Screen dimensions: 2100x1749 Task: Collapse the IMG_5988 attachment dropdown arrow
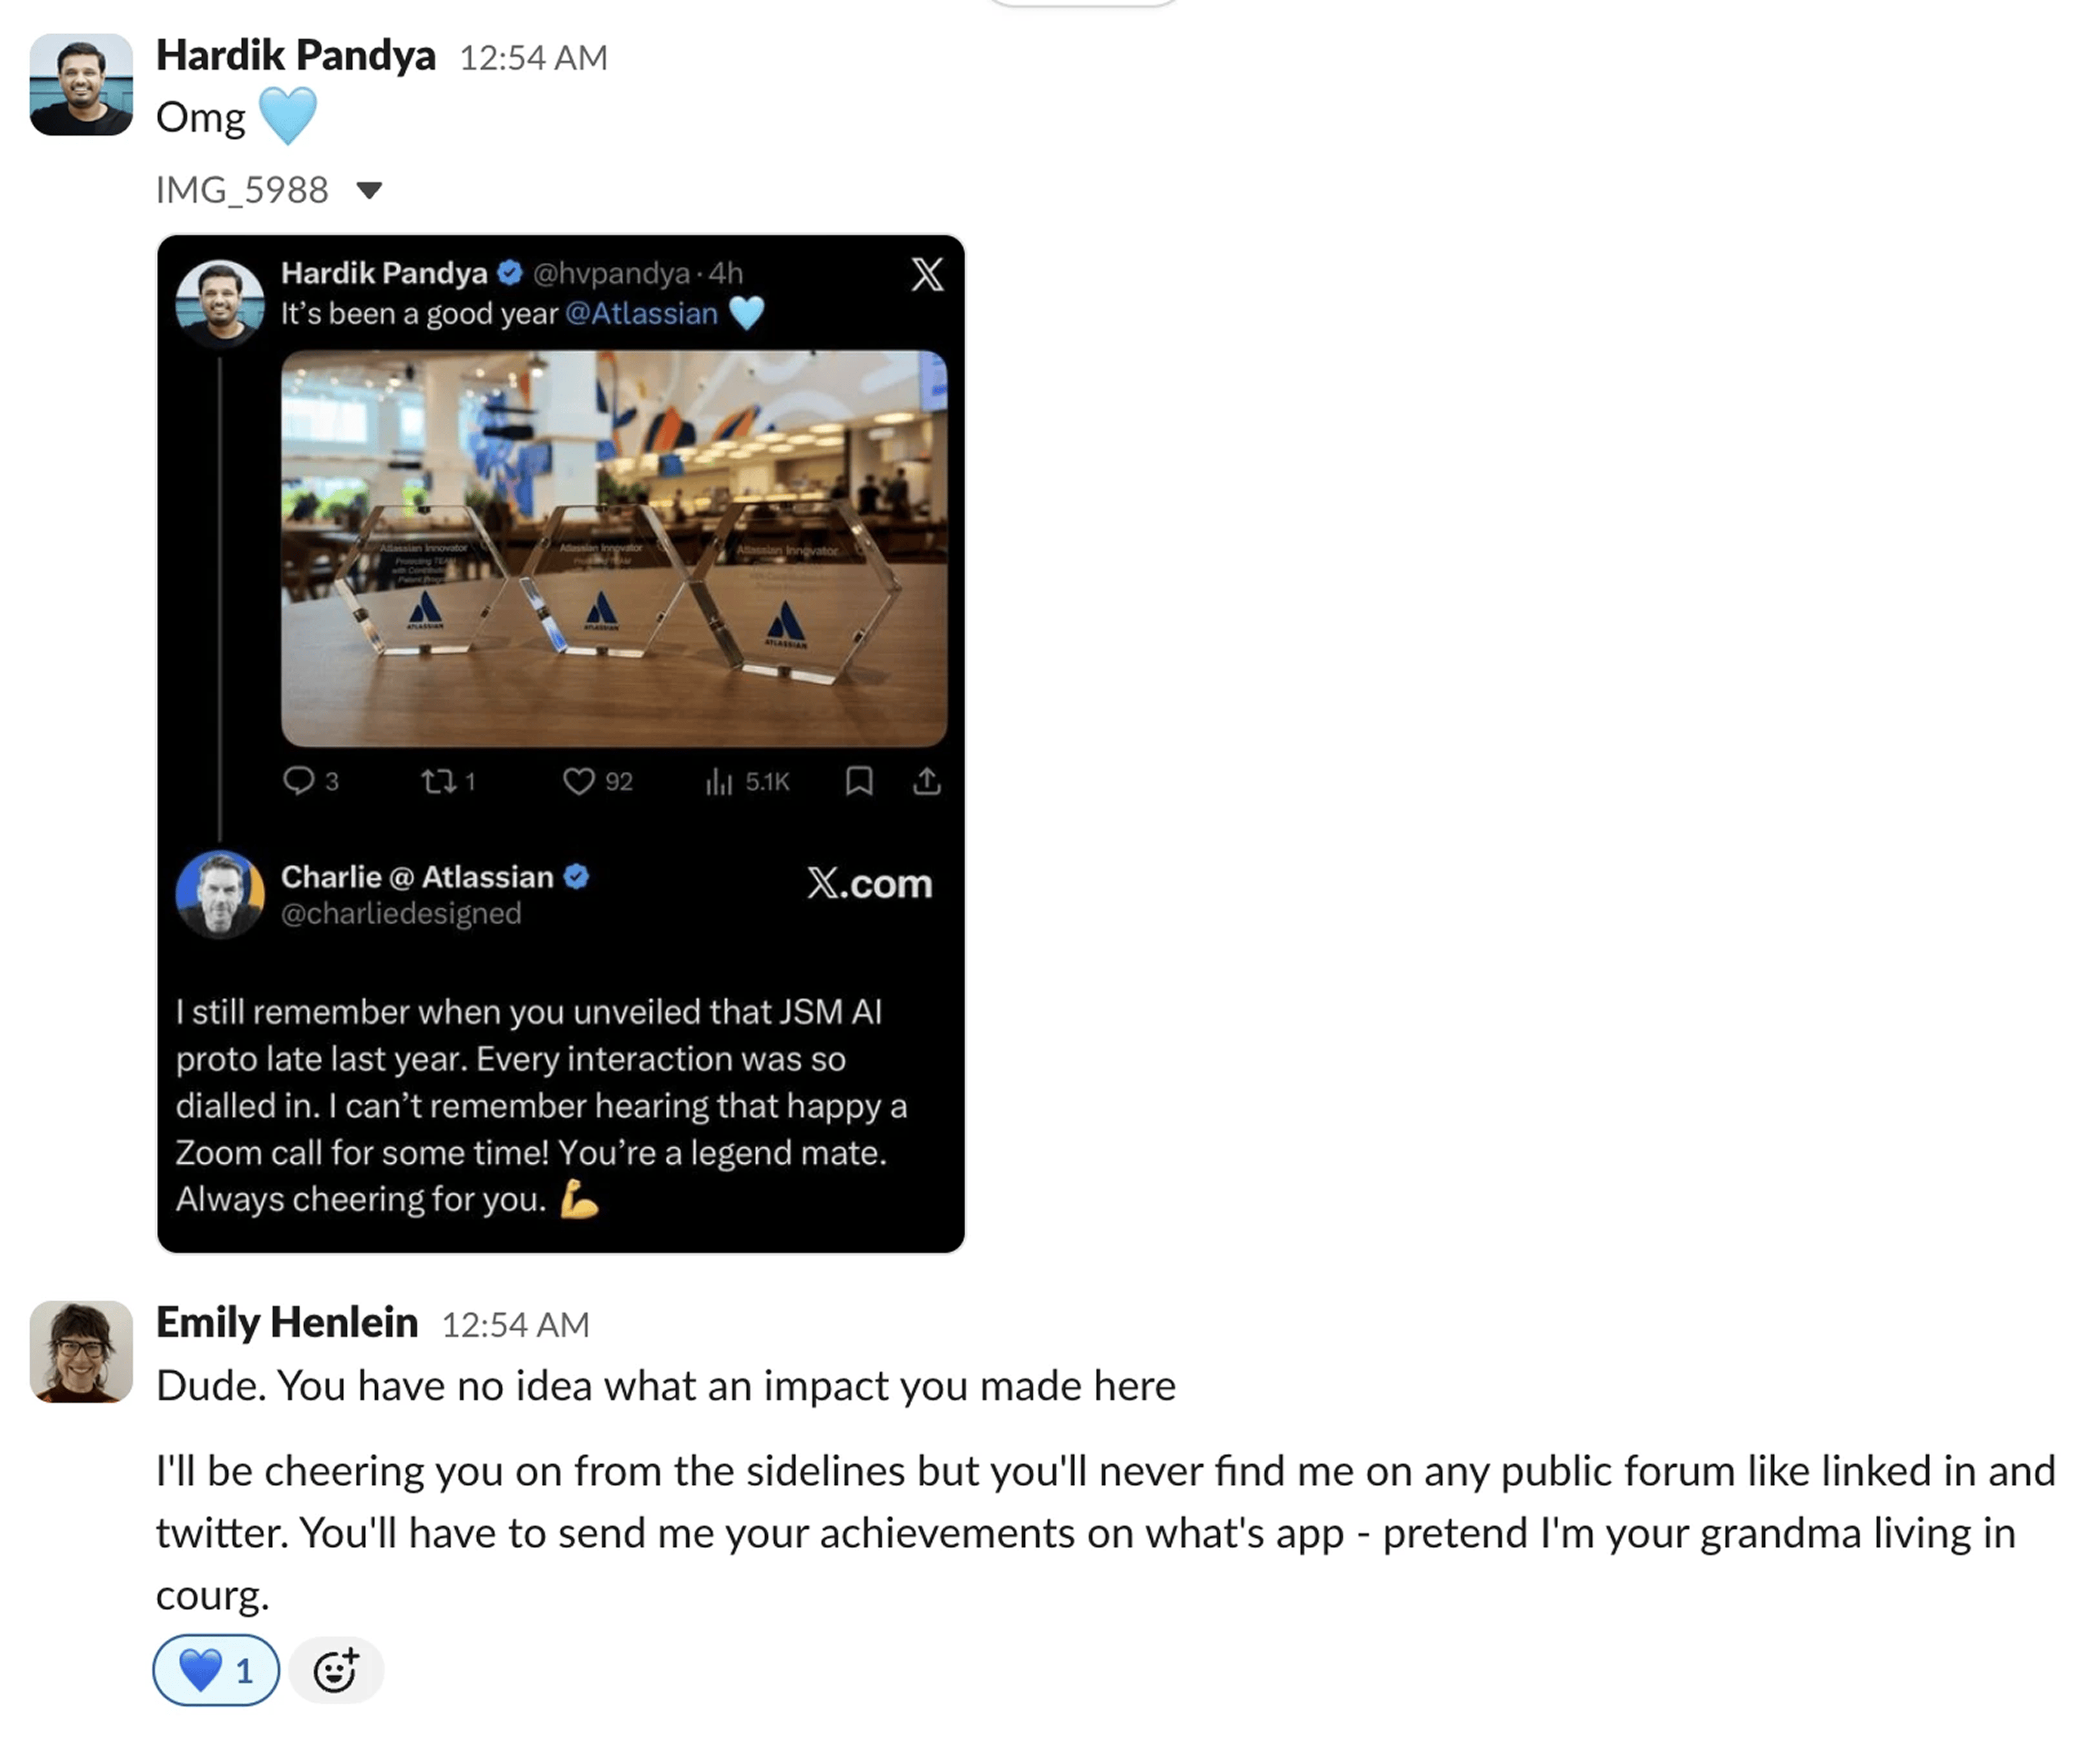point(369,190)
